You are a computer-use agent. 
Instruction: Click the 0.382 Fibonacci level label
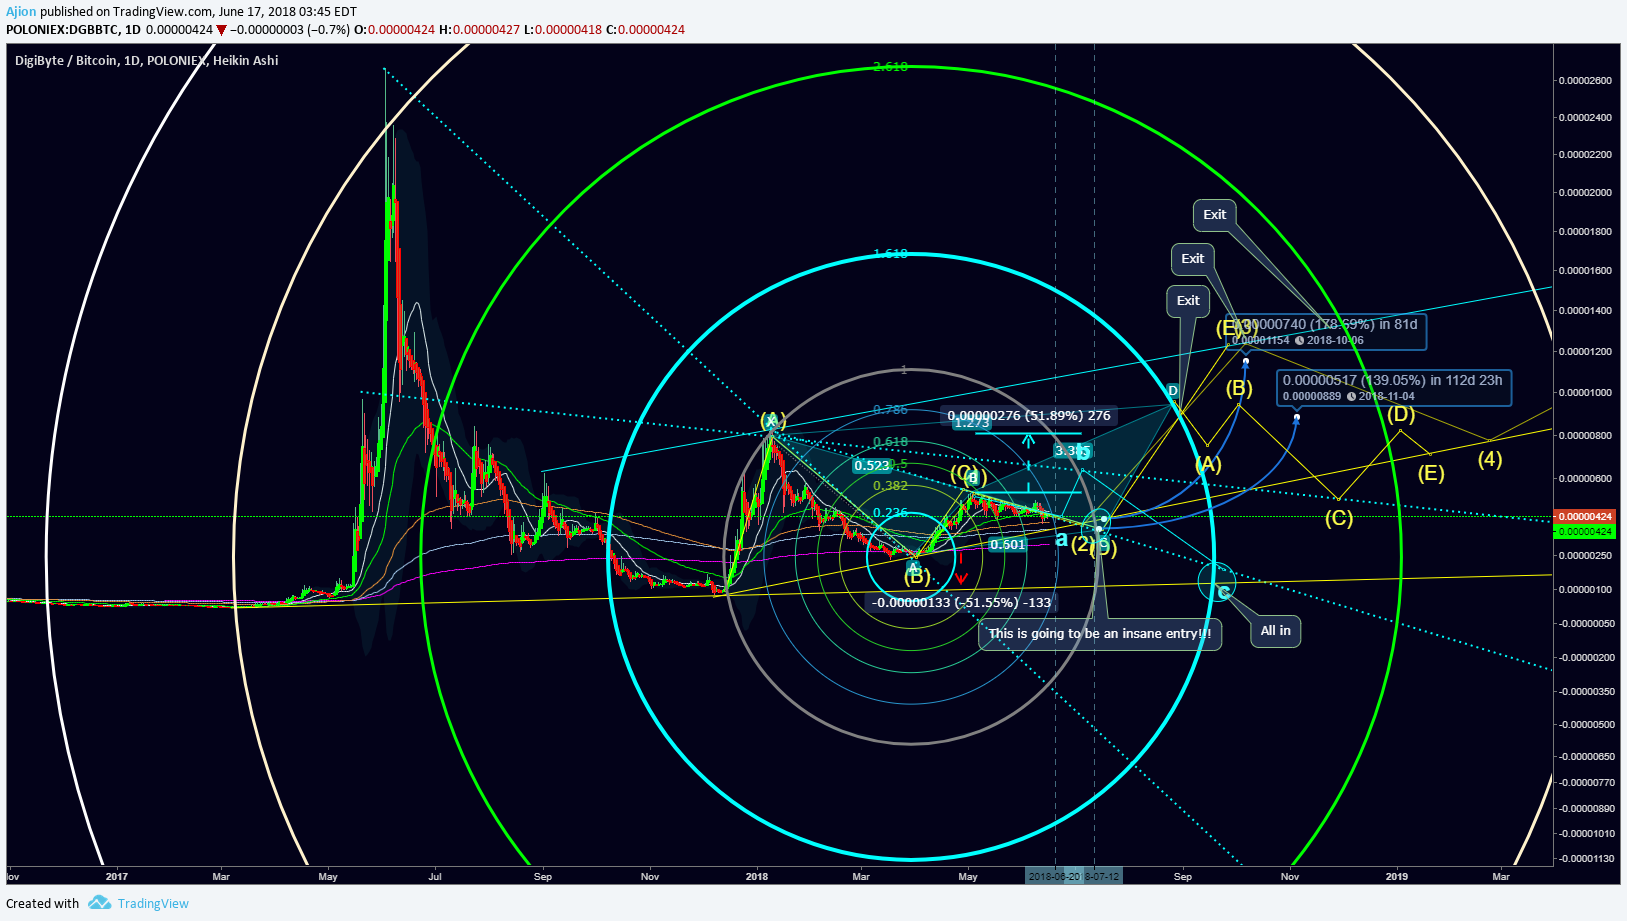890,486
